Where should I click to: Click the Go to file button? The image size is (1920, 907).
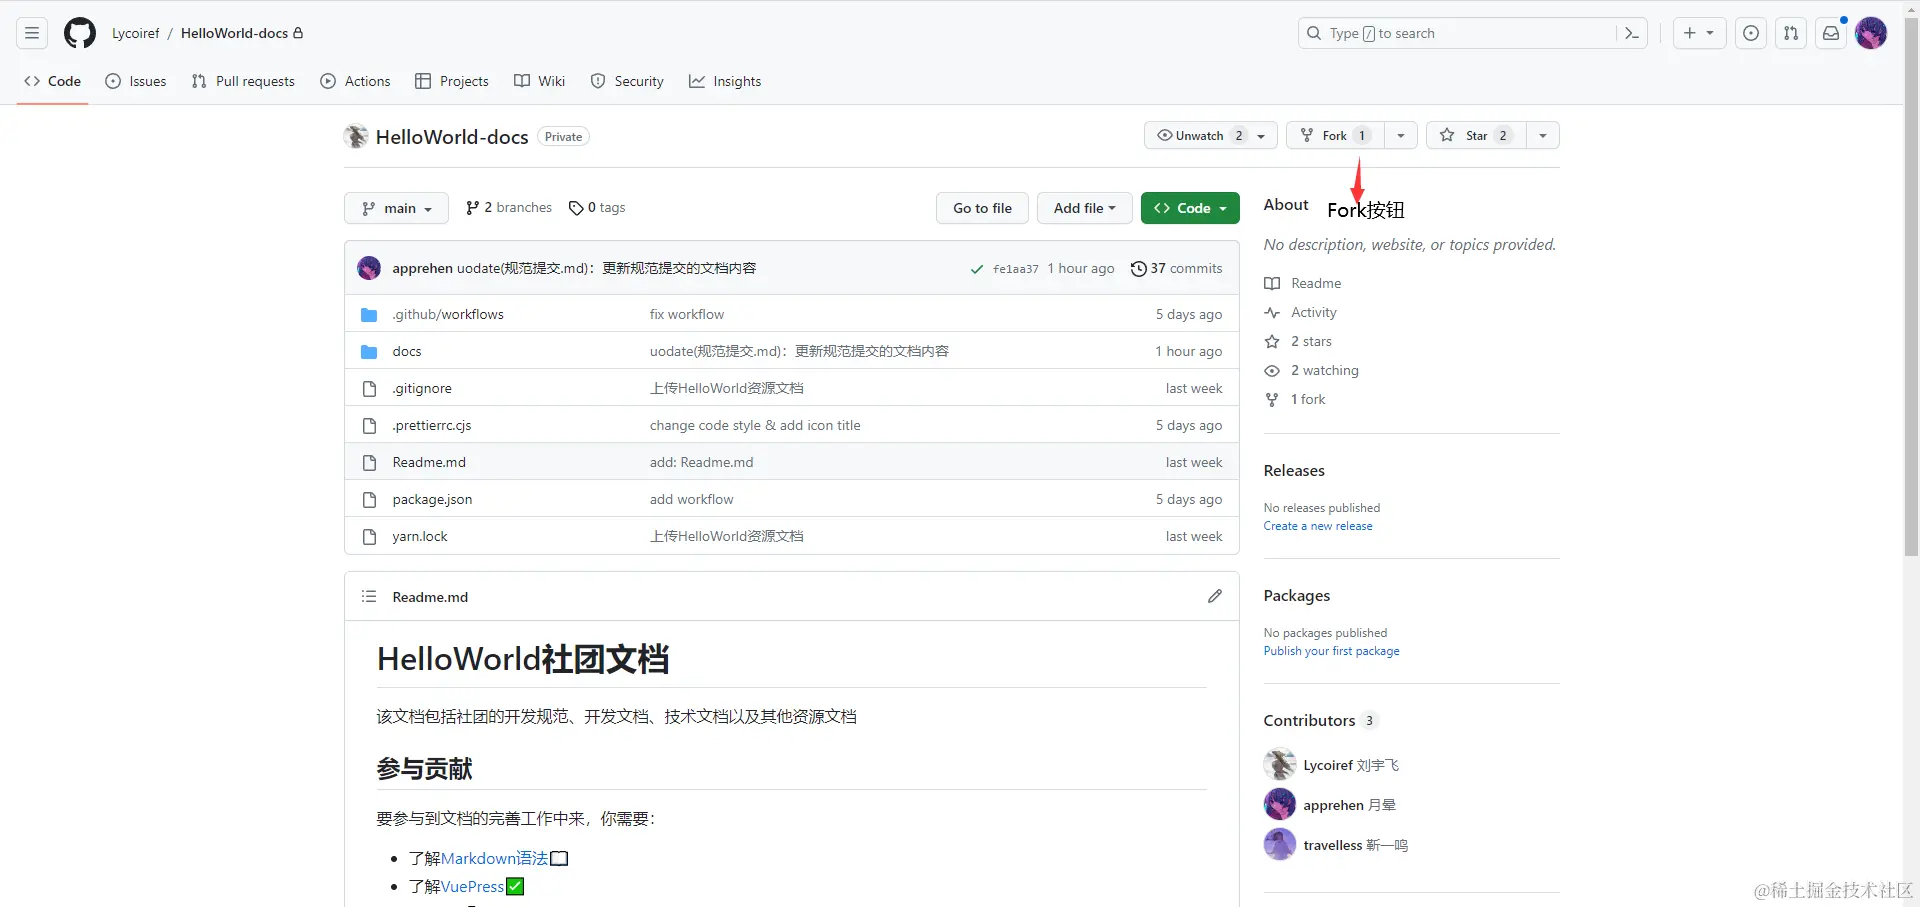coord(982,208)
